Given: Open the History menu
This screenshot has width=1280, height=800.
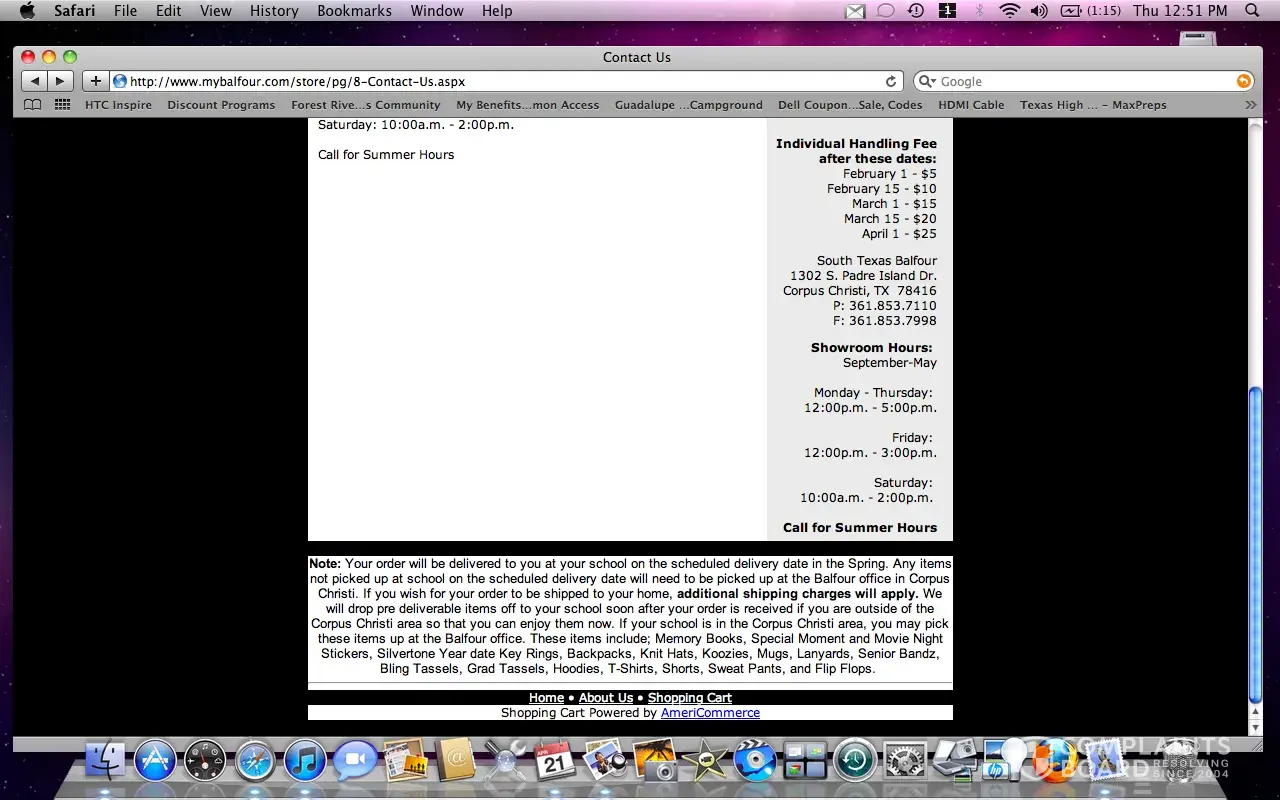Looking at the screenshot, I should coord(274,11).
